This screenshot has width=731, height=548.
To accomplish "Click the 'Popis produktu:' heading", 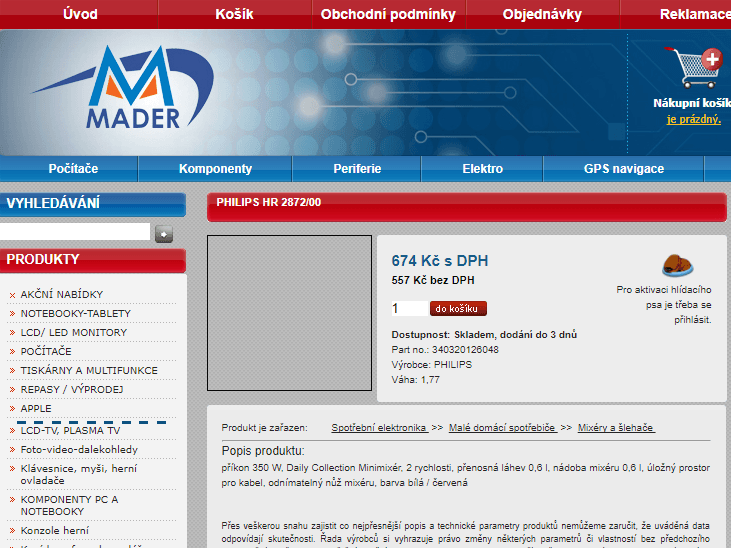I will coord(263,451).
